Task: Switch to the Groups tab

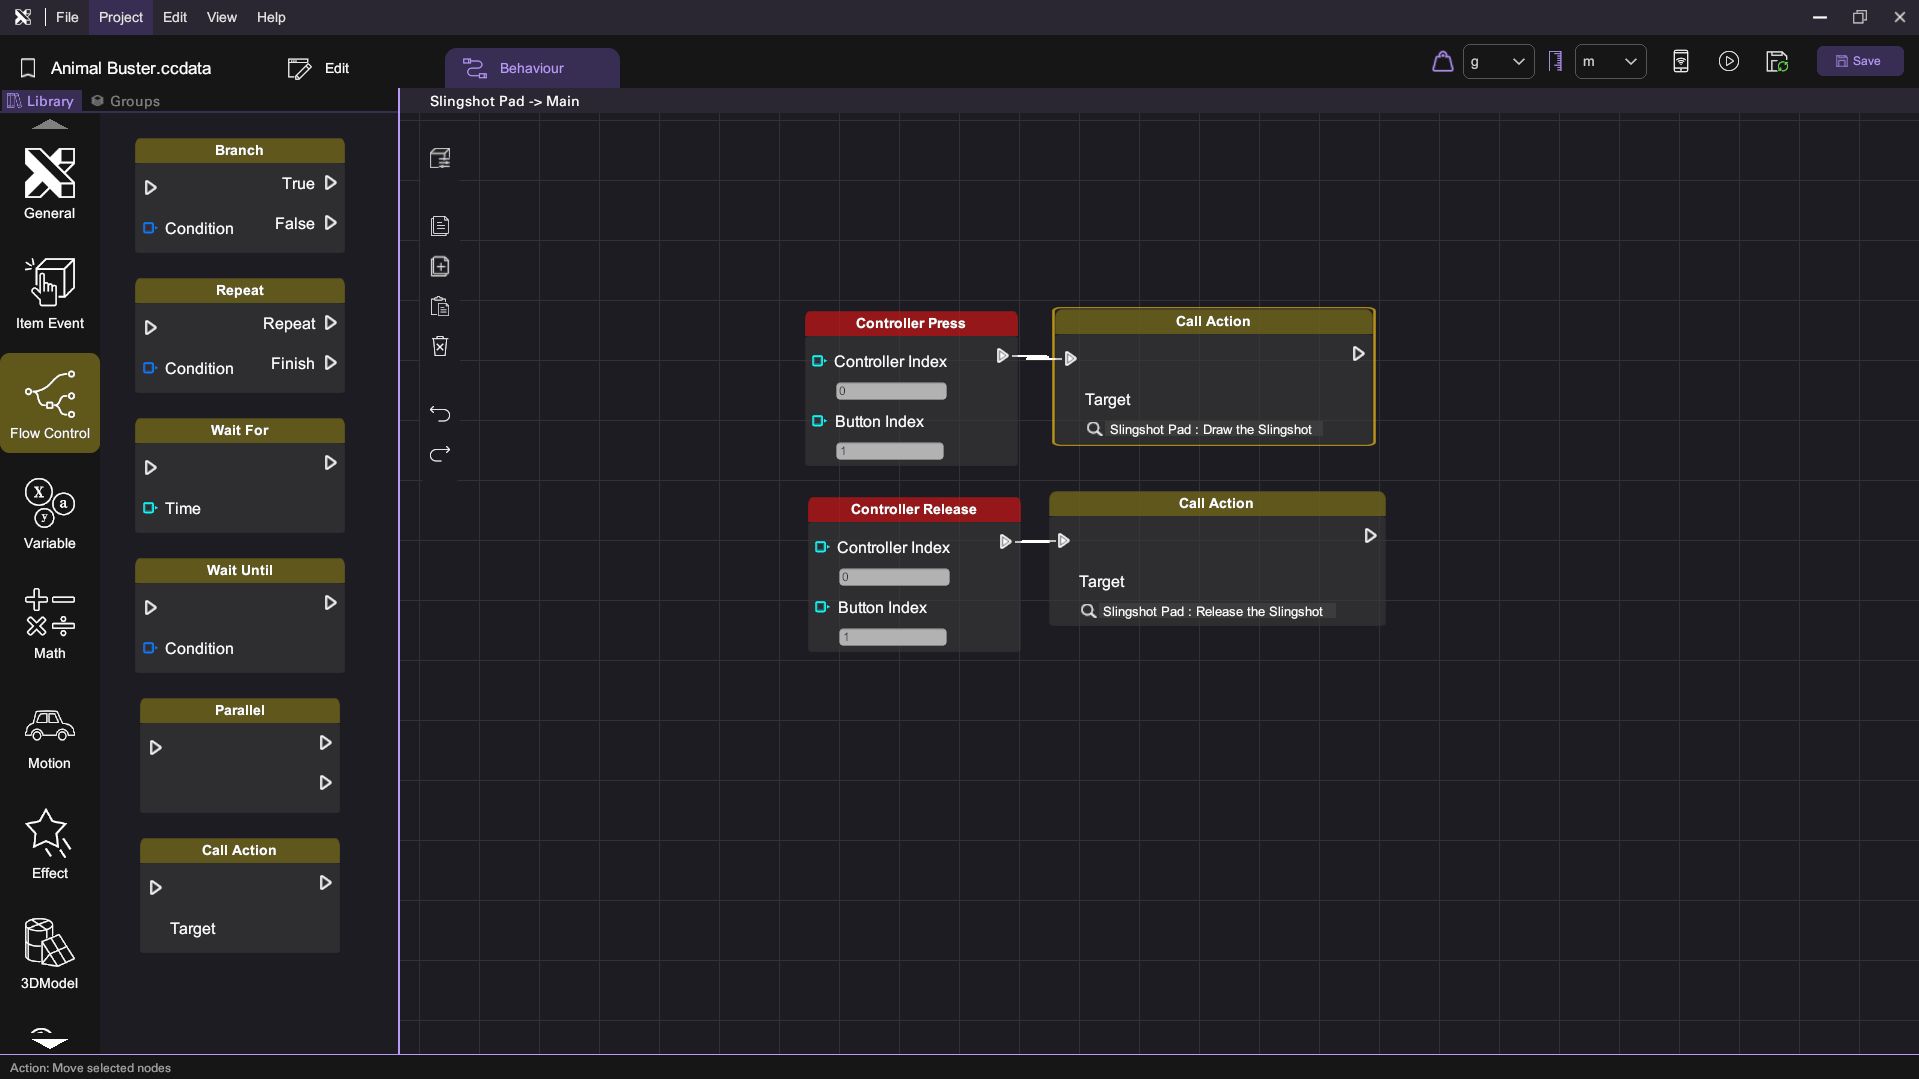Action: point(126,101)
